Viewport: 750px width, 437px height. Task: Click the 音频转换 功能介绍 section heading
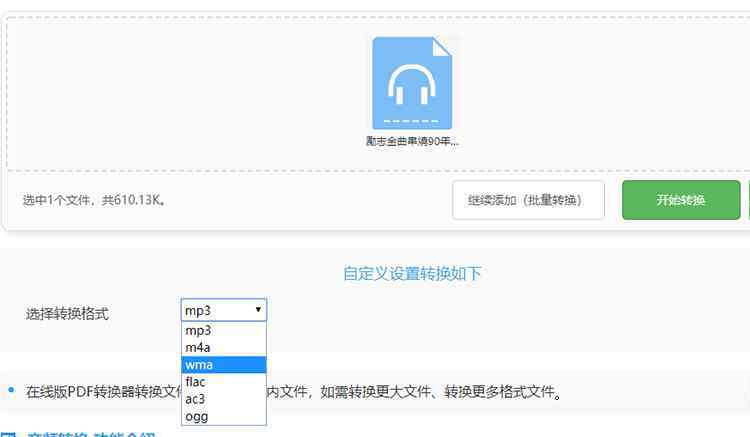click(92, 434)
